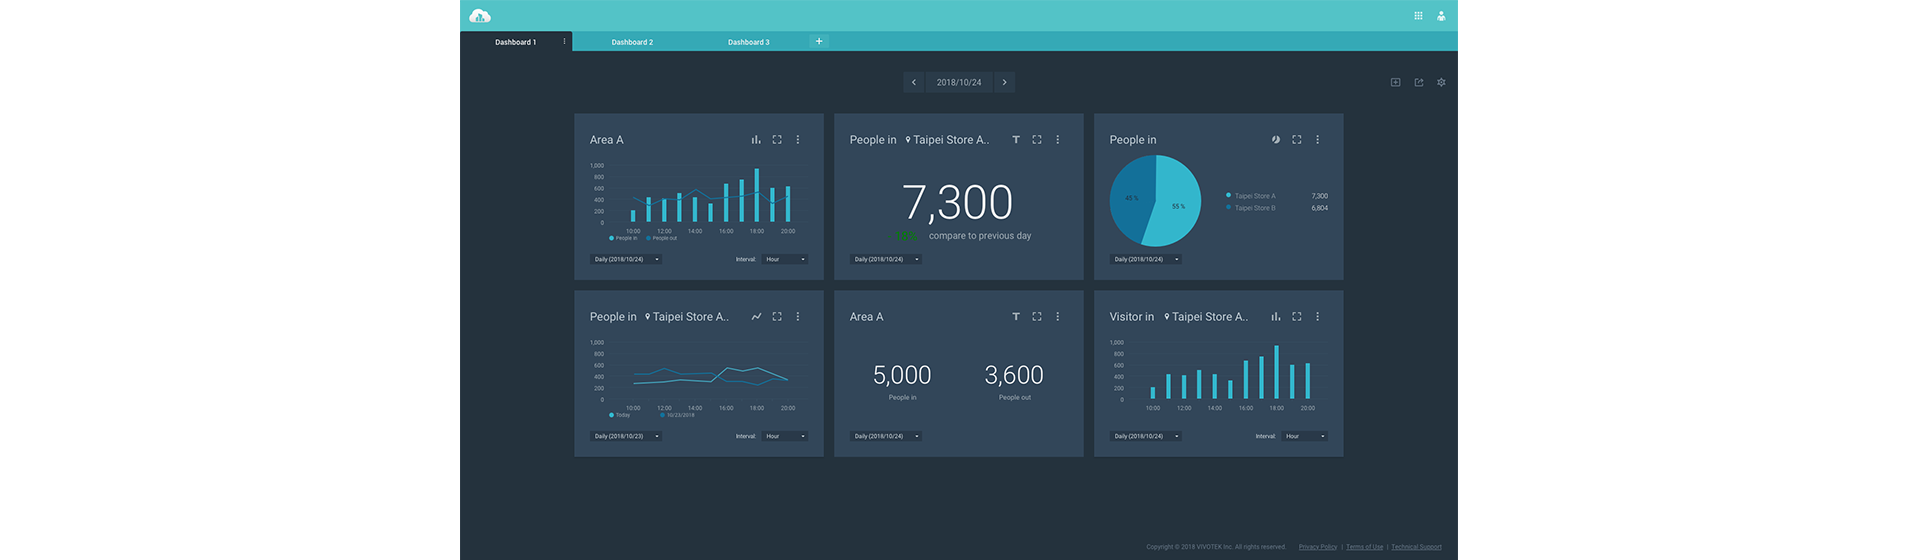Viewport: 1920px width, 560px height.
Task: Switch to Dashboard 3 tab
Action: pos(748,42)
